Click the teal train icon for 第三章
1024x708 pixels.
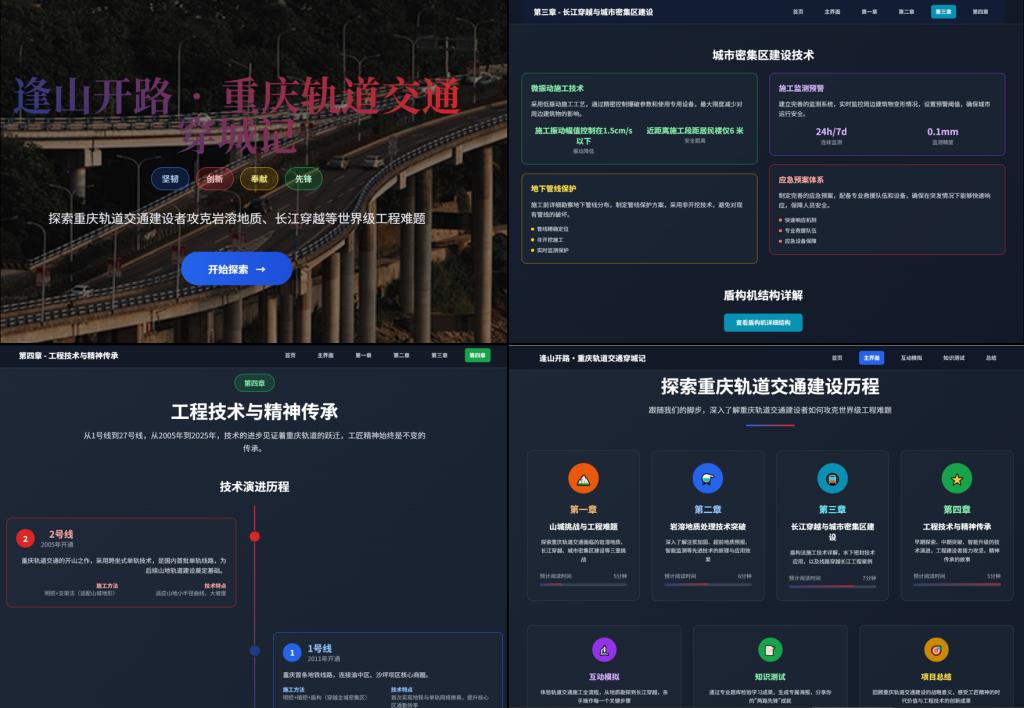click(x=832, y=479)
